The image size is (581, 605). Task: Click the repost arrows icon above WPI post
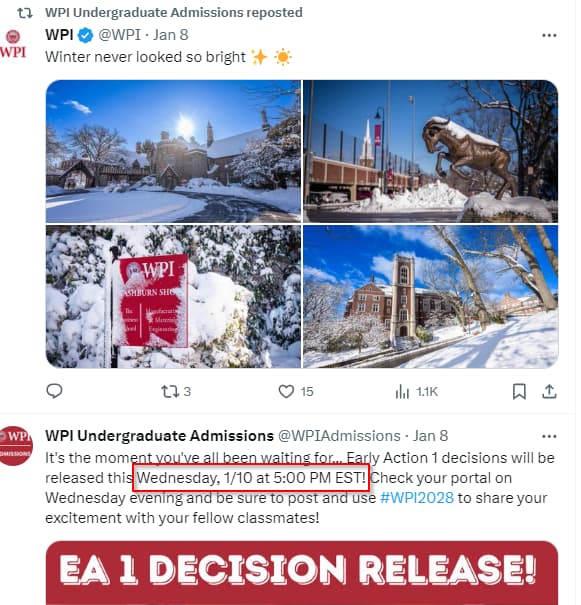coord(25,13)
